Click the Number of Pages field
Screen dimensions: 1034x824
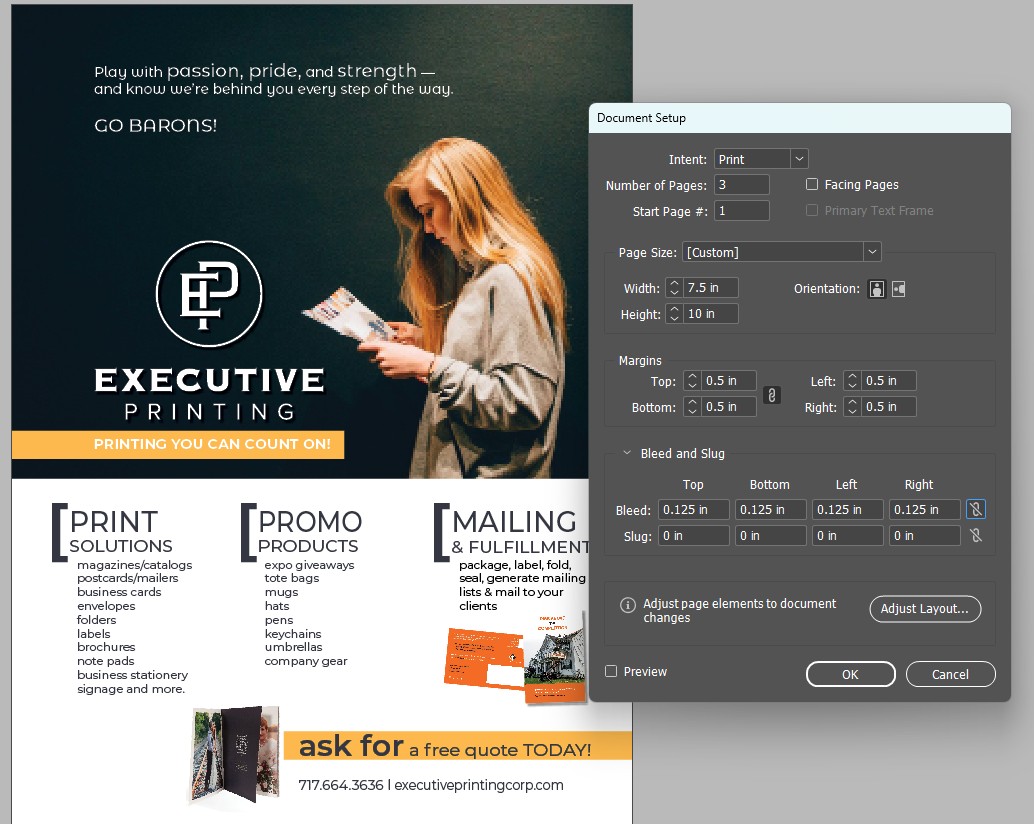point(742,185)
